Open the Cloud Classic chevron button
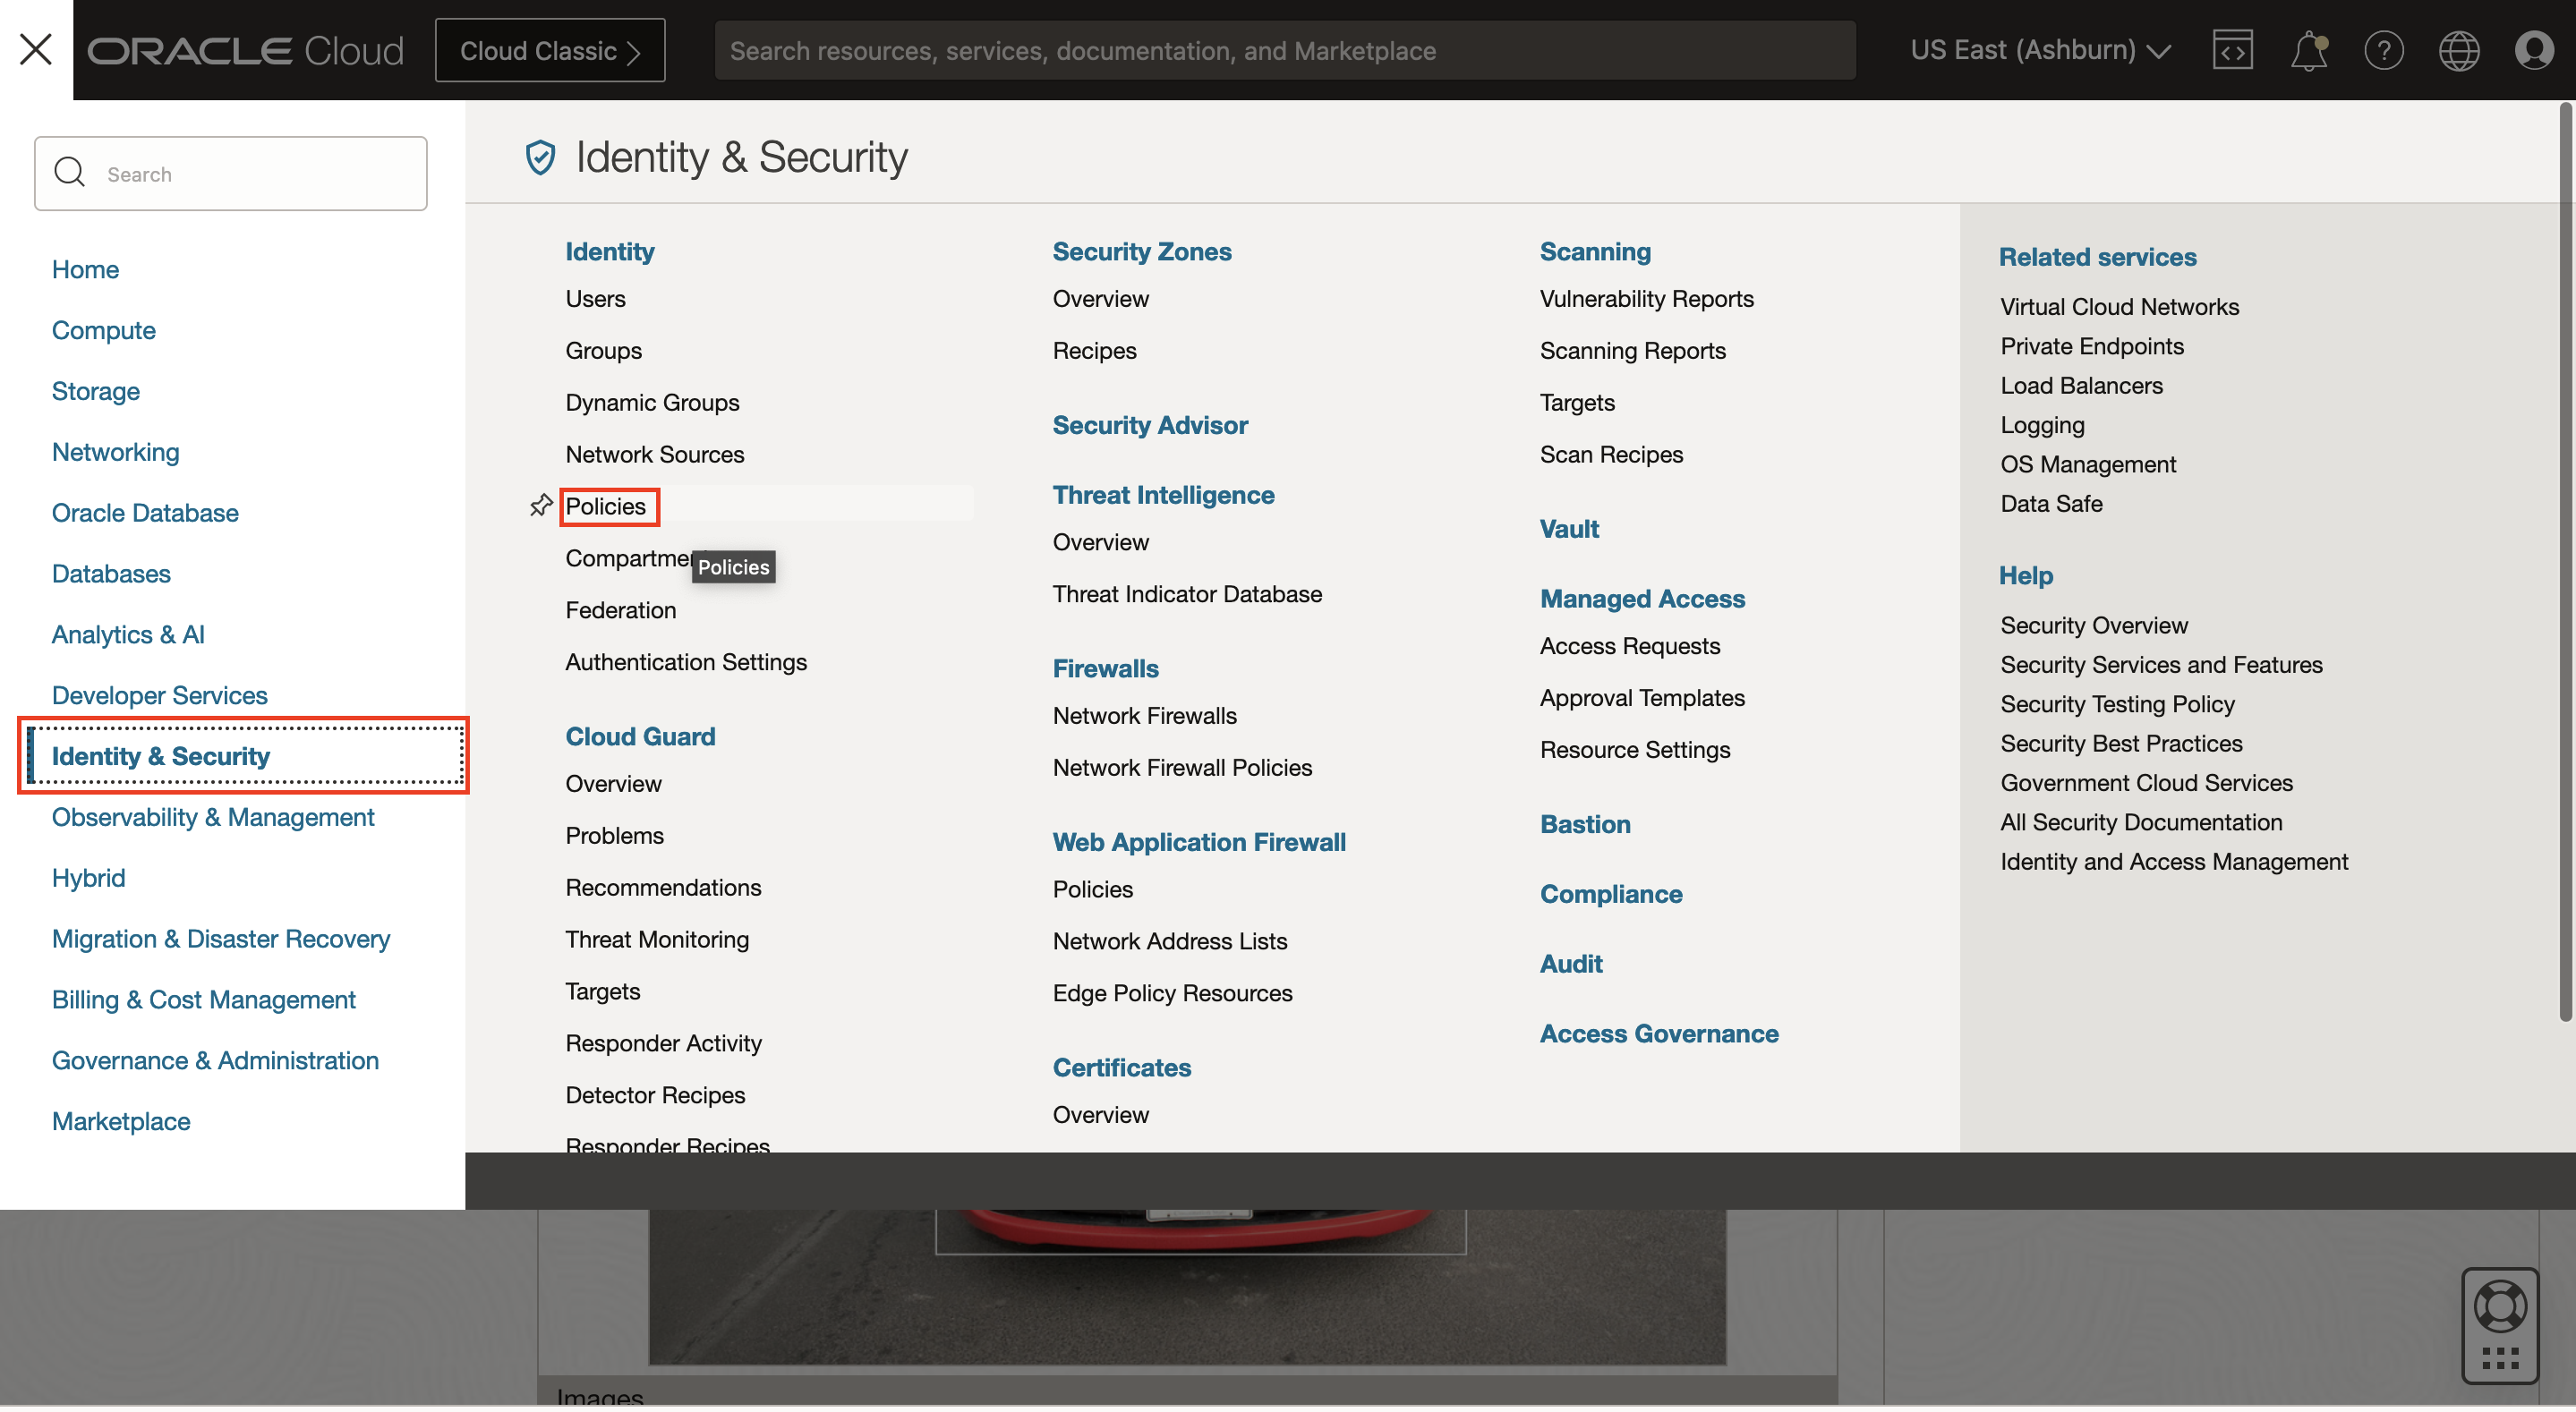Screen dimensions: 2576x1412 coord(550,50)
